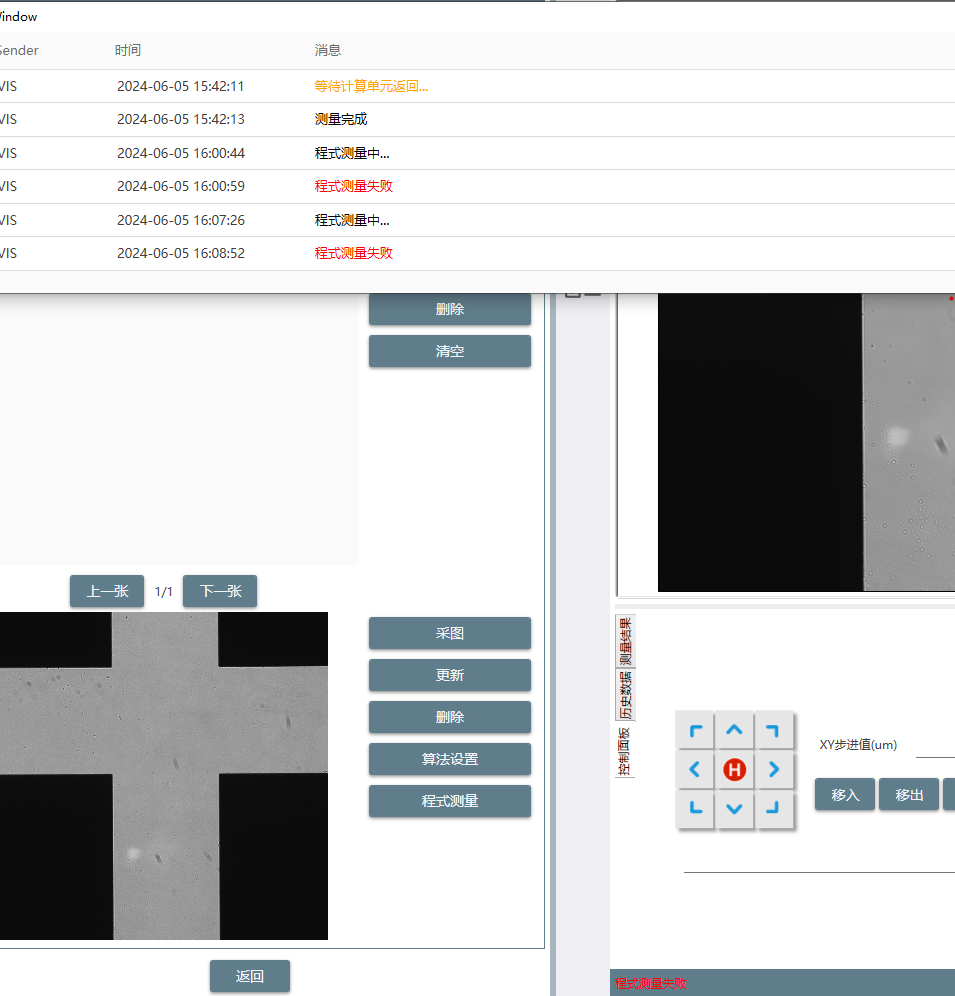The height and width of the screenshot is (996, 955).
Task: Click the 更新 button
Action: 450,675
